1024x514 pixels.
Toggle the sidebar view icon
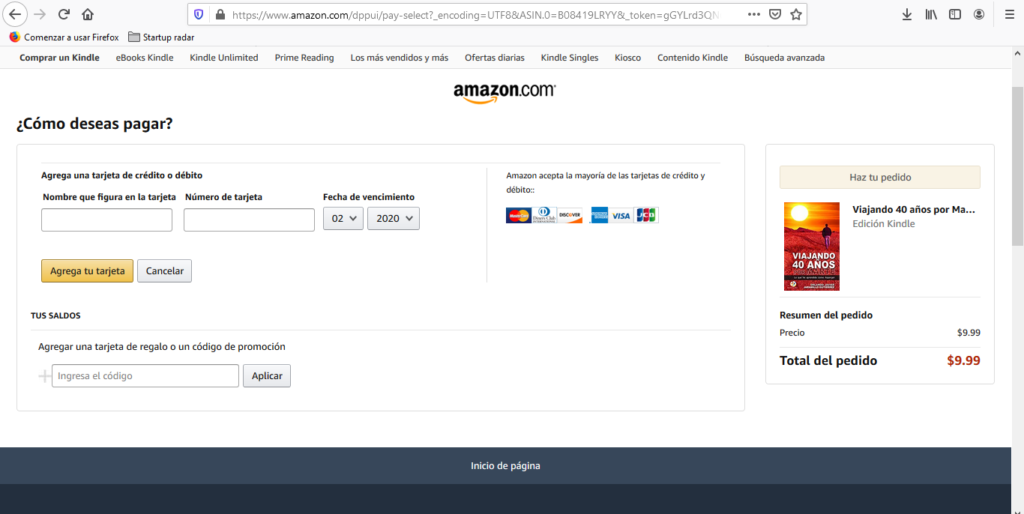pyautogui.click(x=955, y=14)
